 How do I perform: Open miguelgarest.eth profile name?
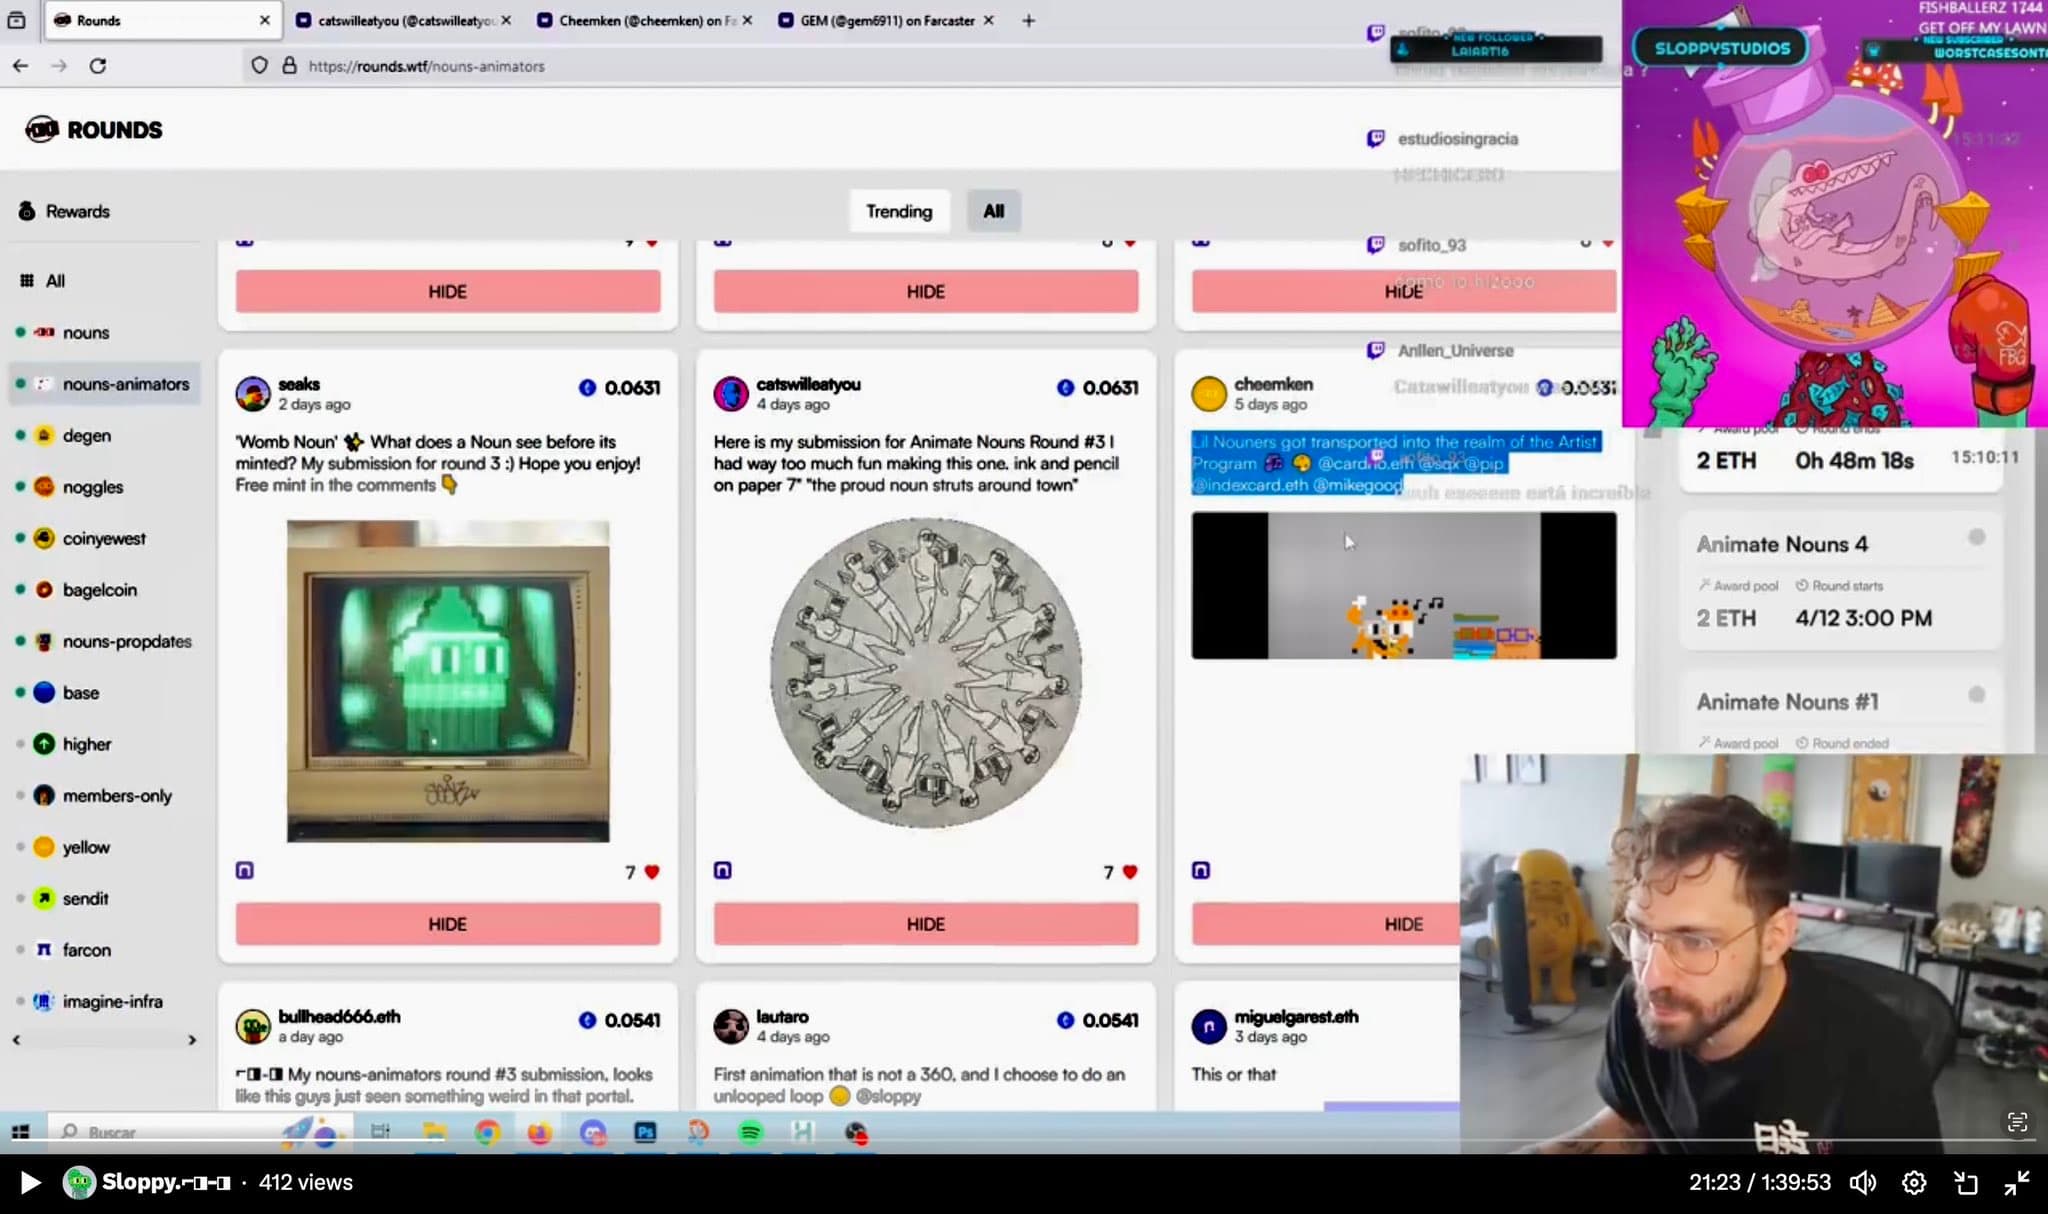click(1296, 1016)
